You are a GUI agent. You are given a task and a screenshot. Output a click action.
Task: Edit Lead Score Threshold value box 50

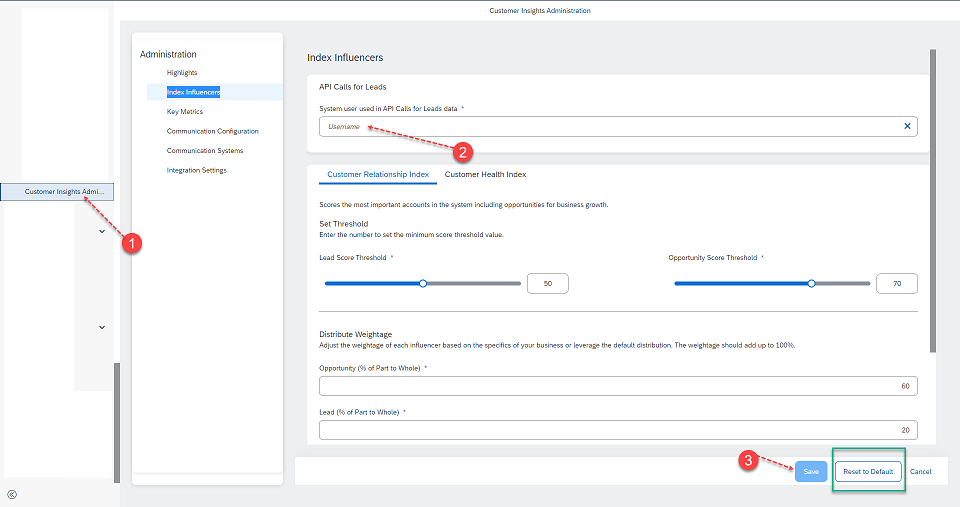click(x=547, y=284)
